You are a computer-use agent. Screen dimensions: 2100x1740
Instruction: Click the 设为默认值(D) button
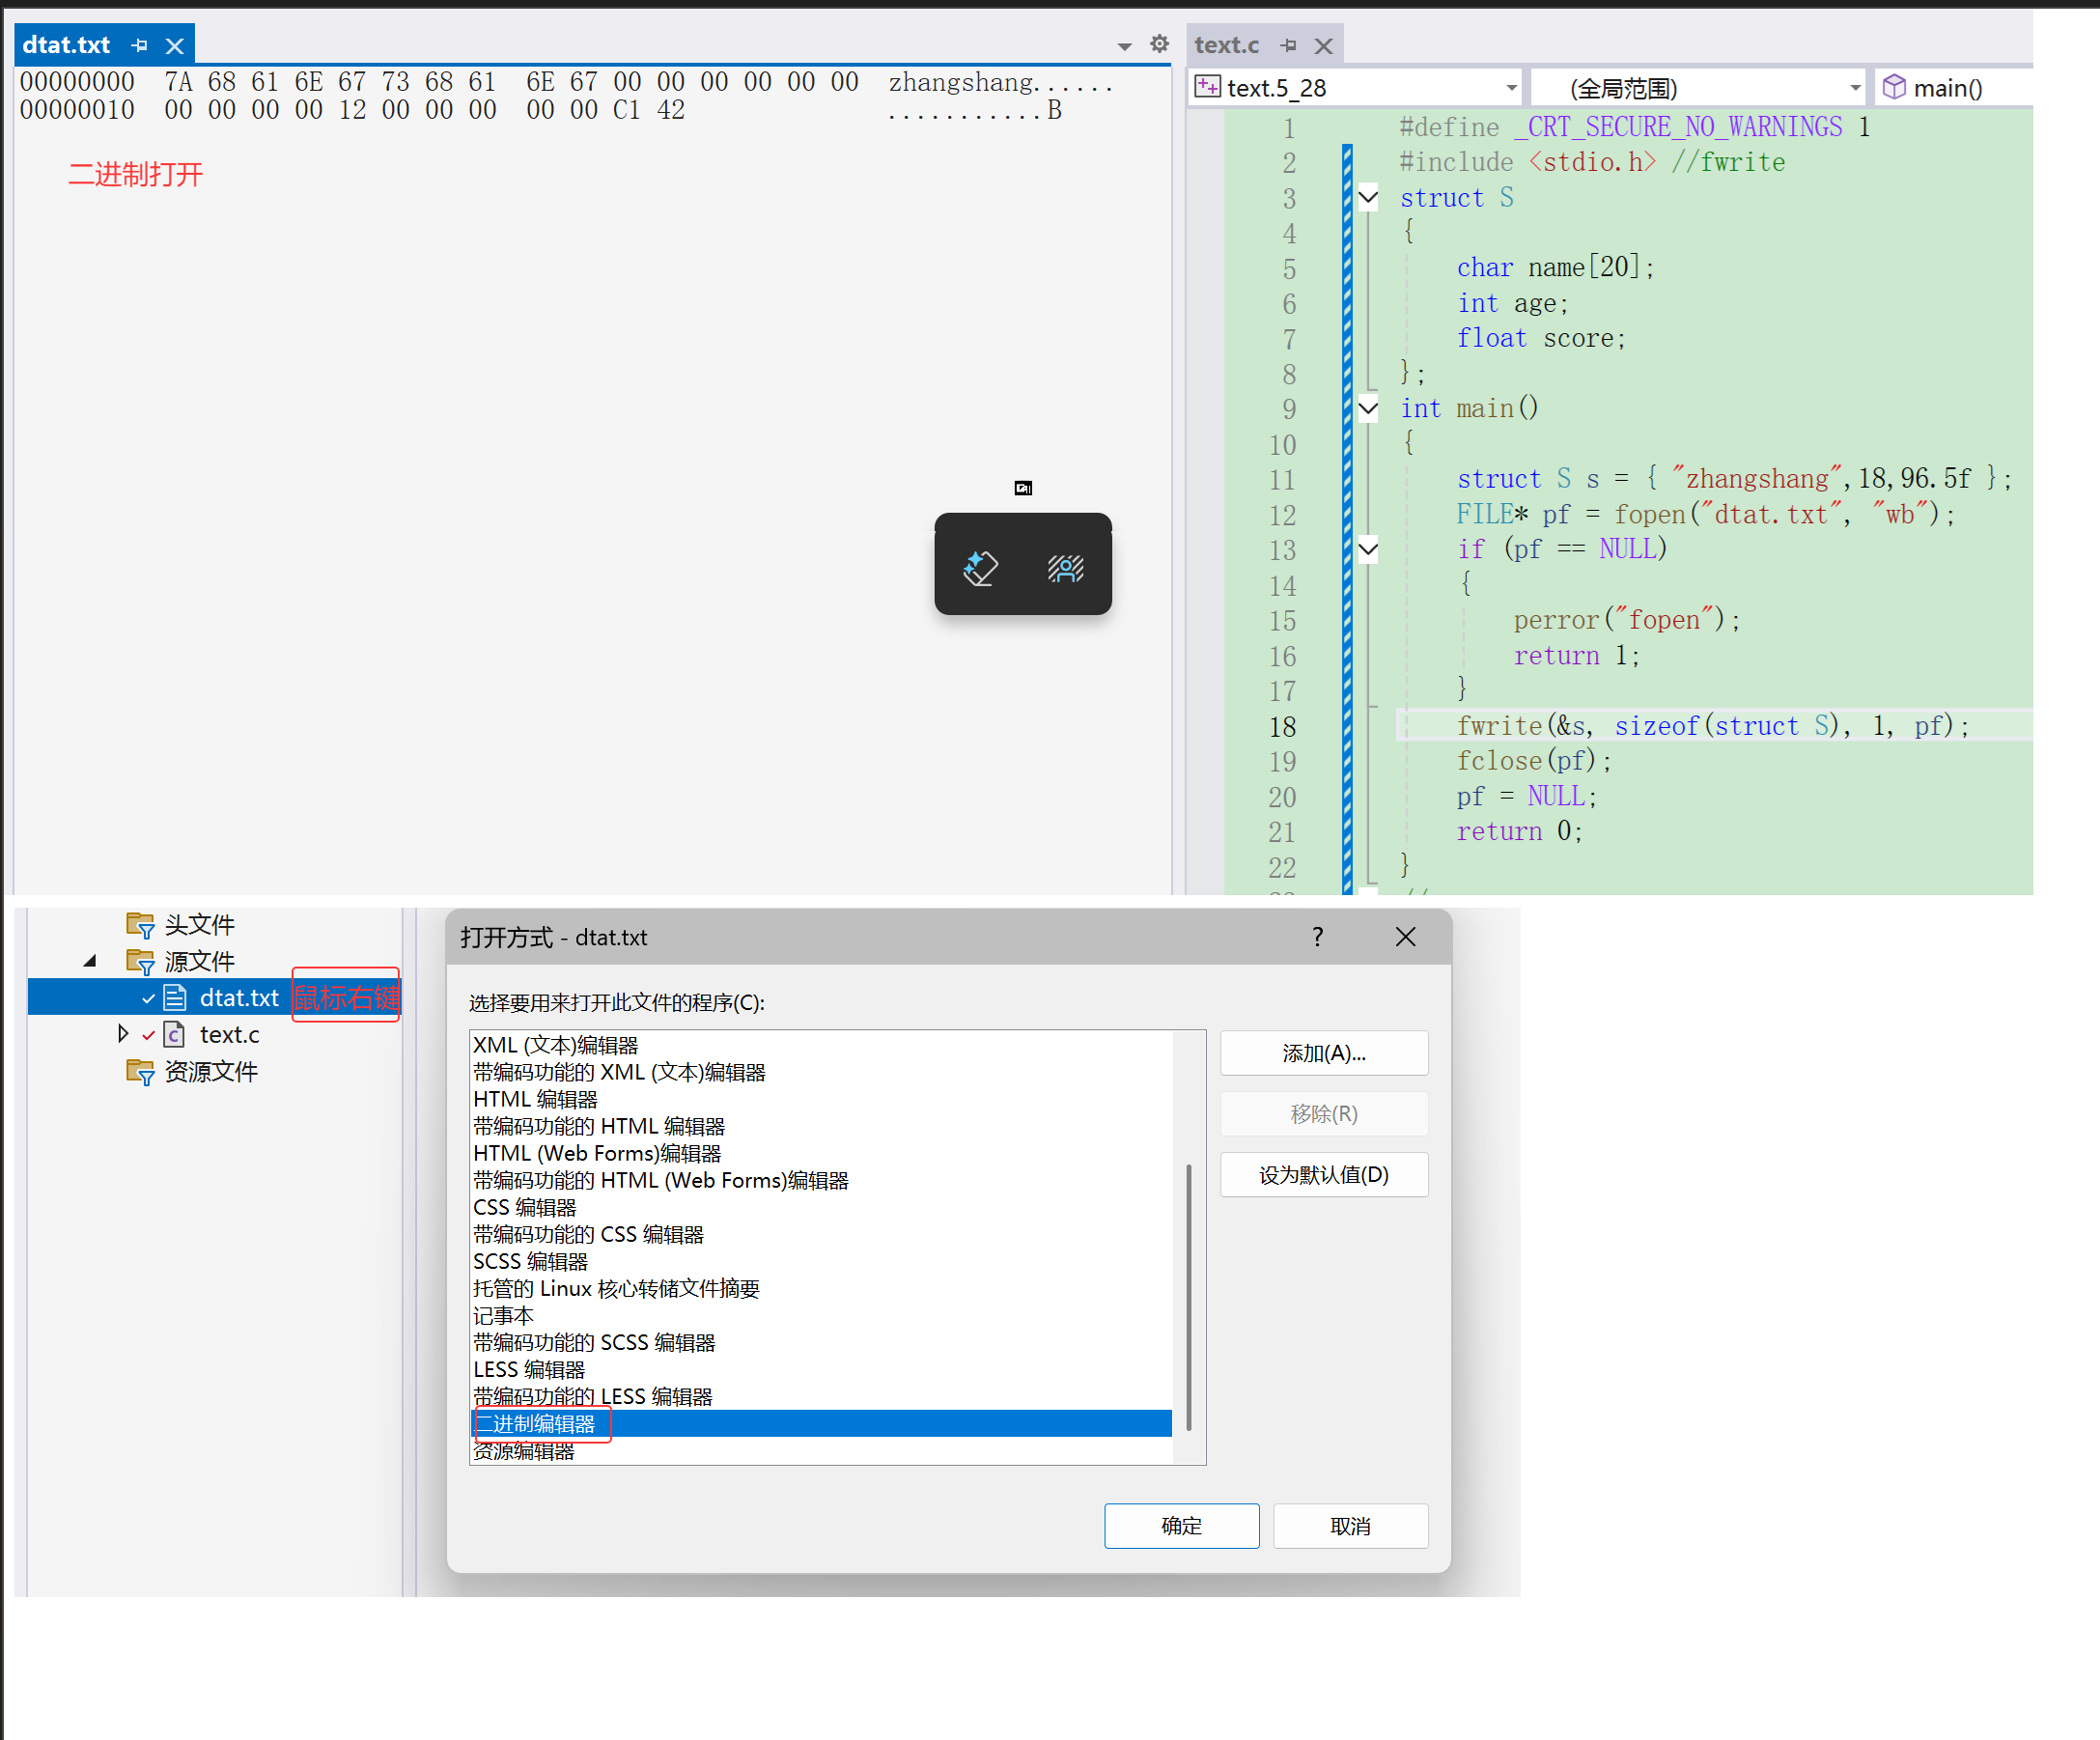click(x=1323, y=1175)
